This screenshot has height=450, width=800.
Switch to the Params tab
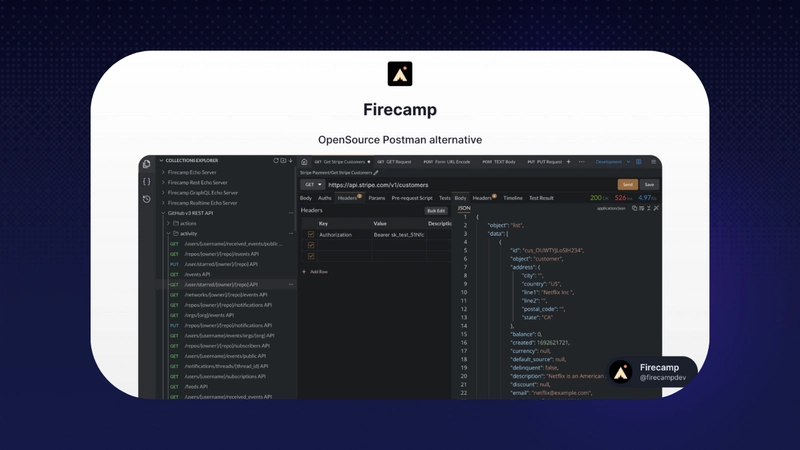pyautogui.click(x=376, y=198)
